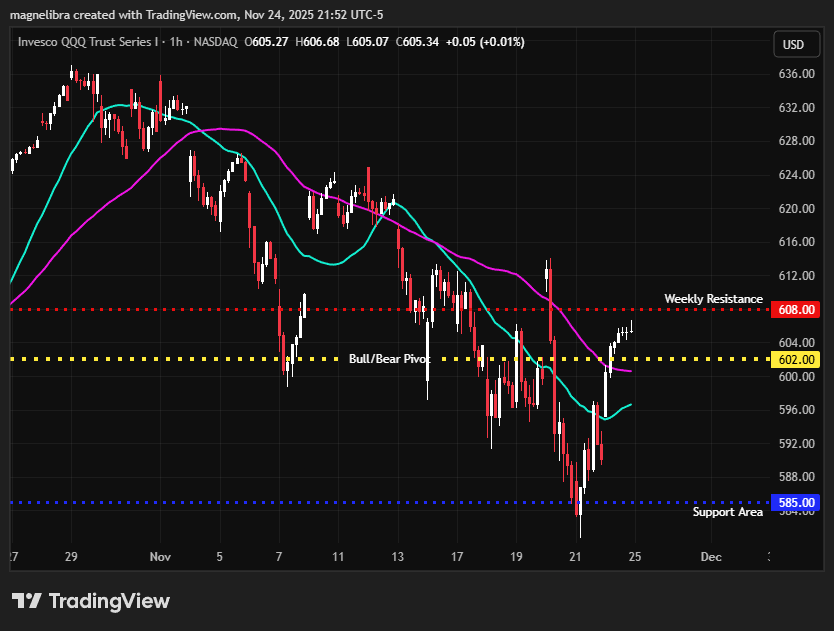Click the change value +0.05 (+0.01%)
The height and width of the screenshot is (631, 834).
point(485,42)
